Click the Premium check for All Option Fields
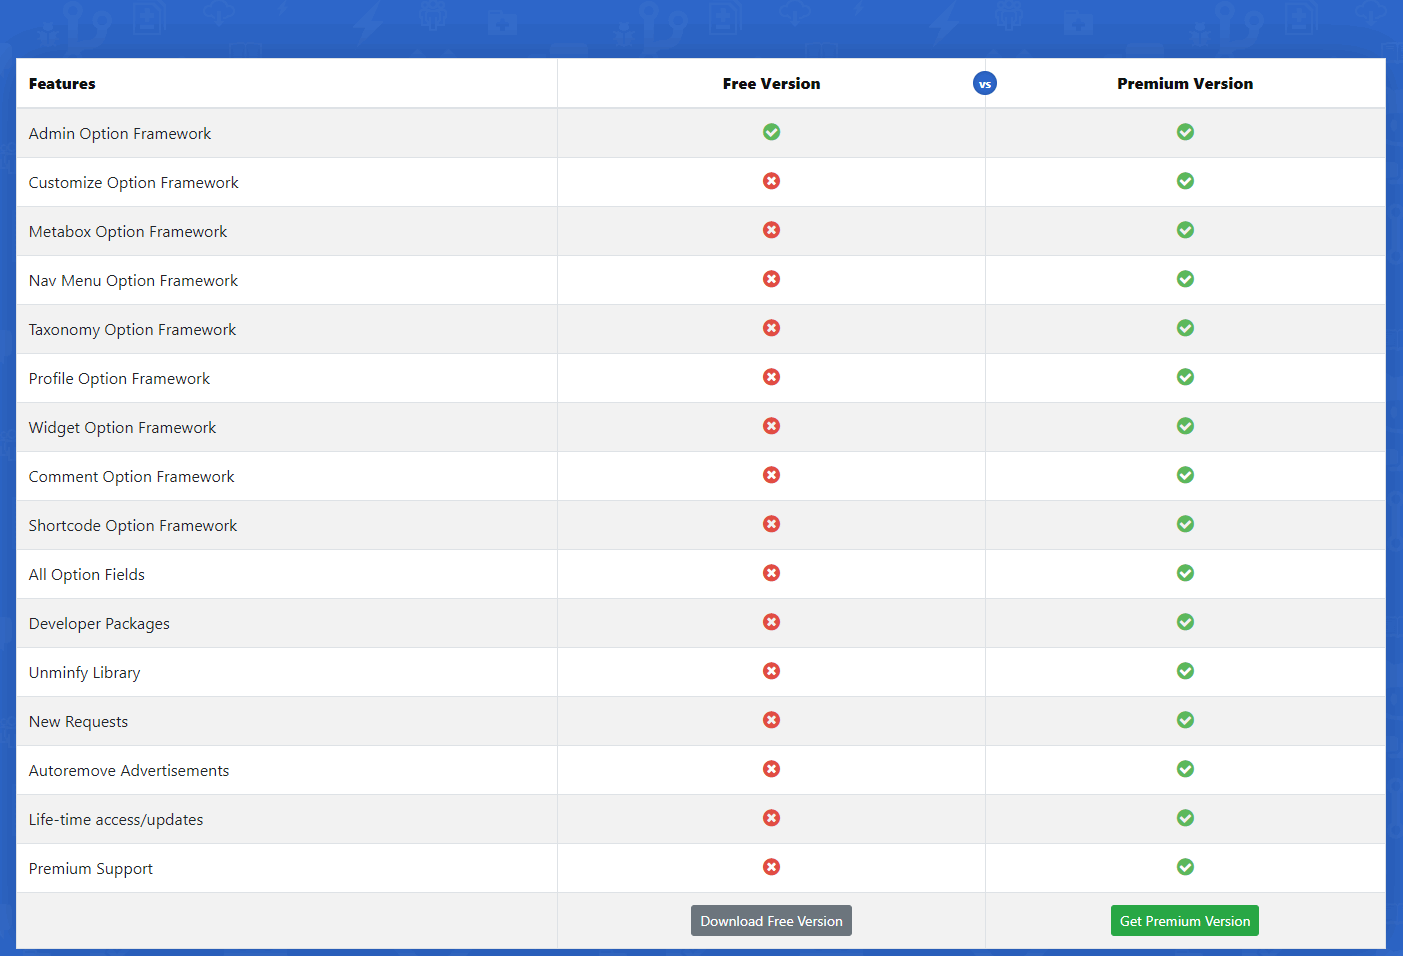 [1186, 573]
